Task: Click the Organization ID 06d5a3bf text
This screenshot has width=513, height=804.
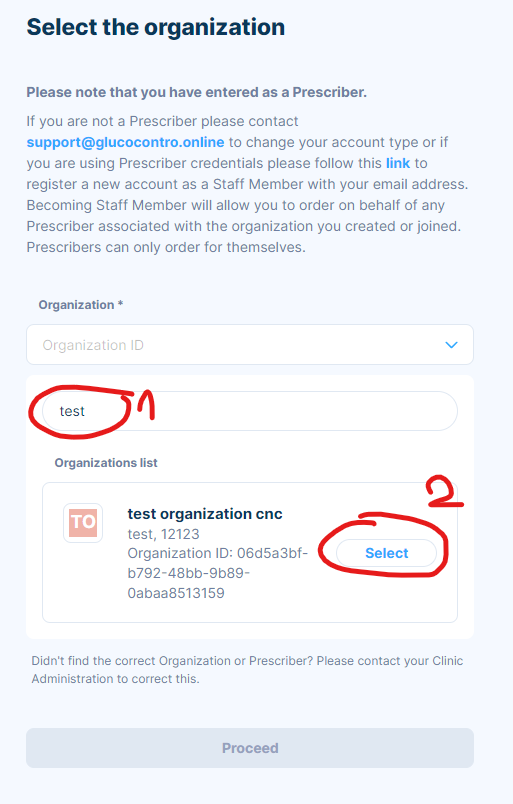Action: click(218, 573)
